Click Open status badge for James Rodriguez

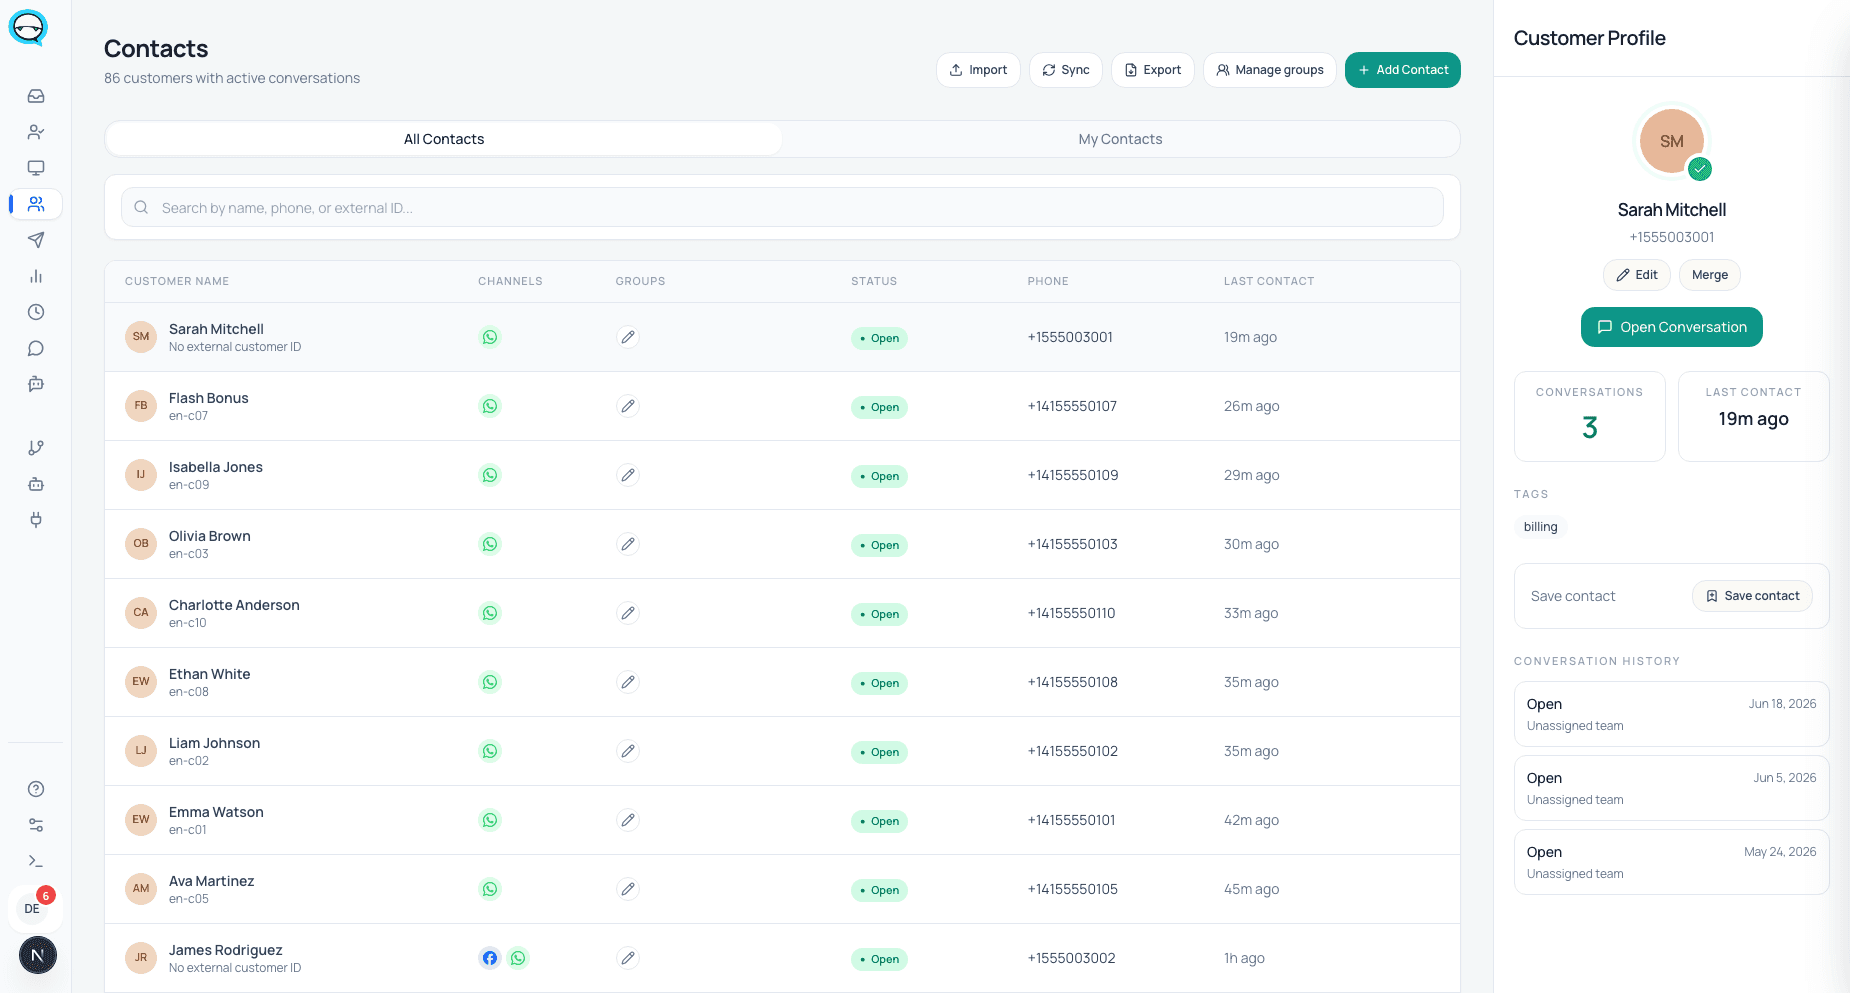(879, 959)
